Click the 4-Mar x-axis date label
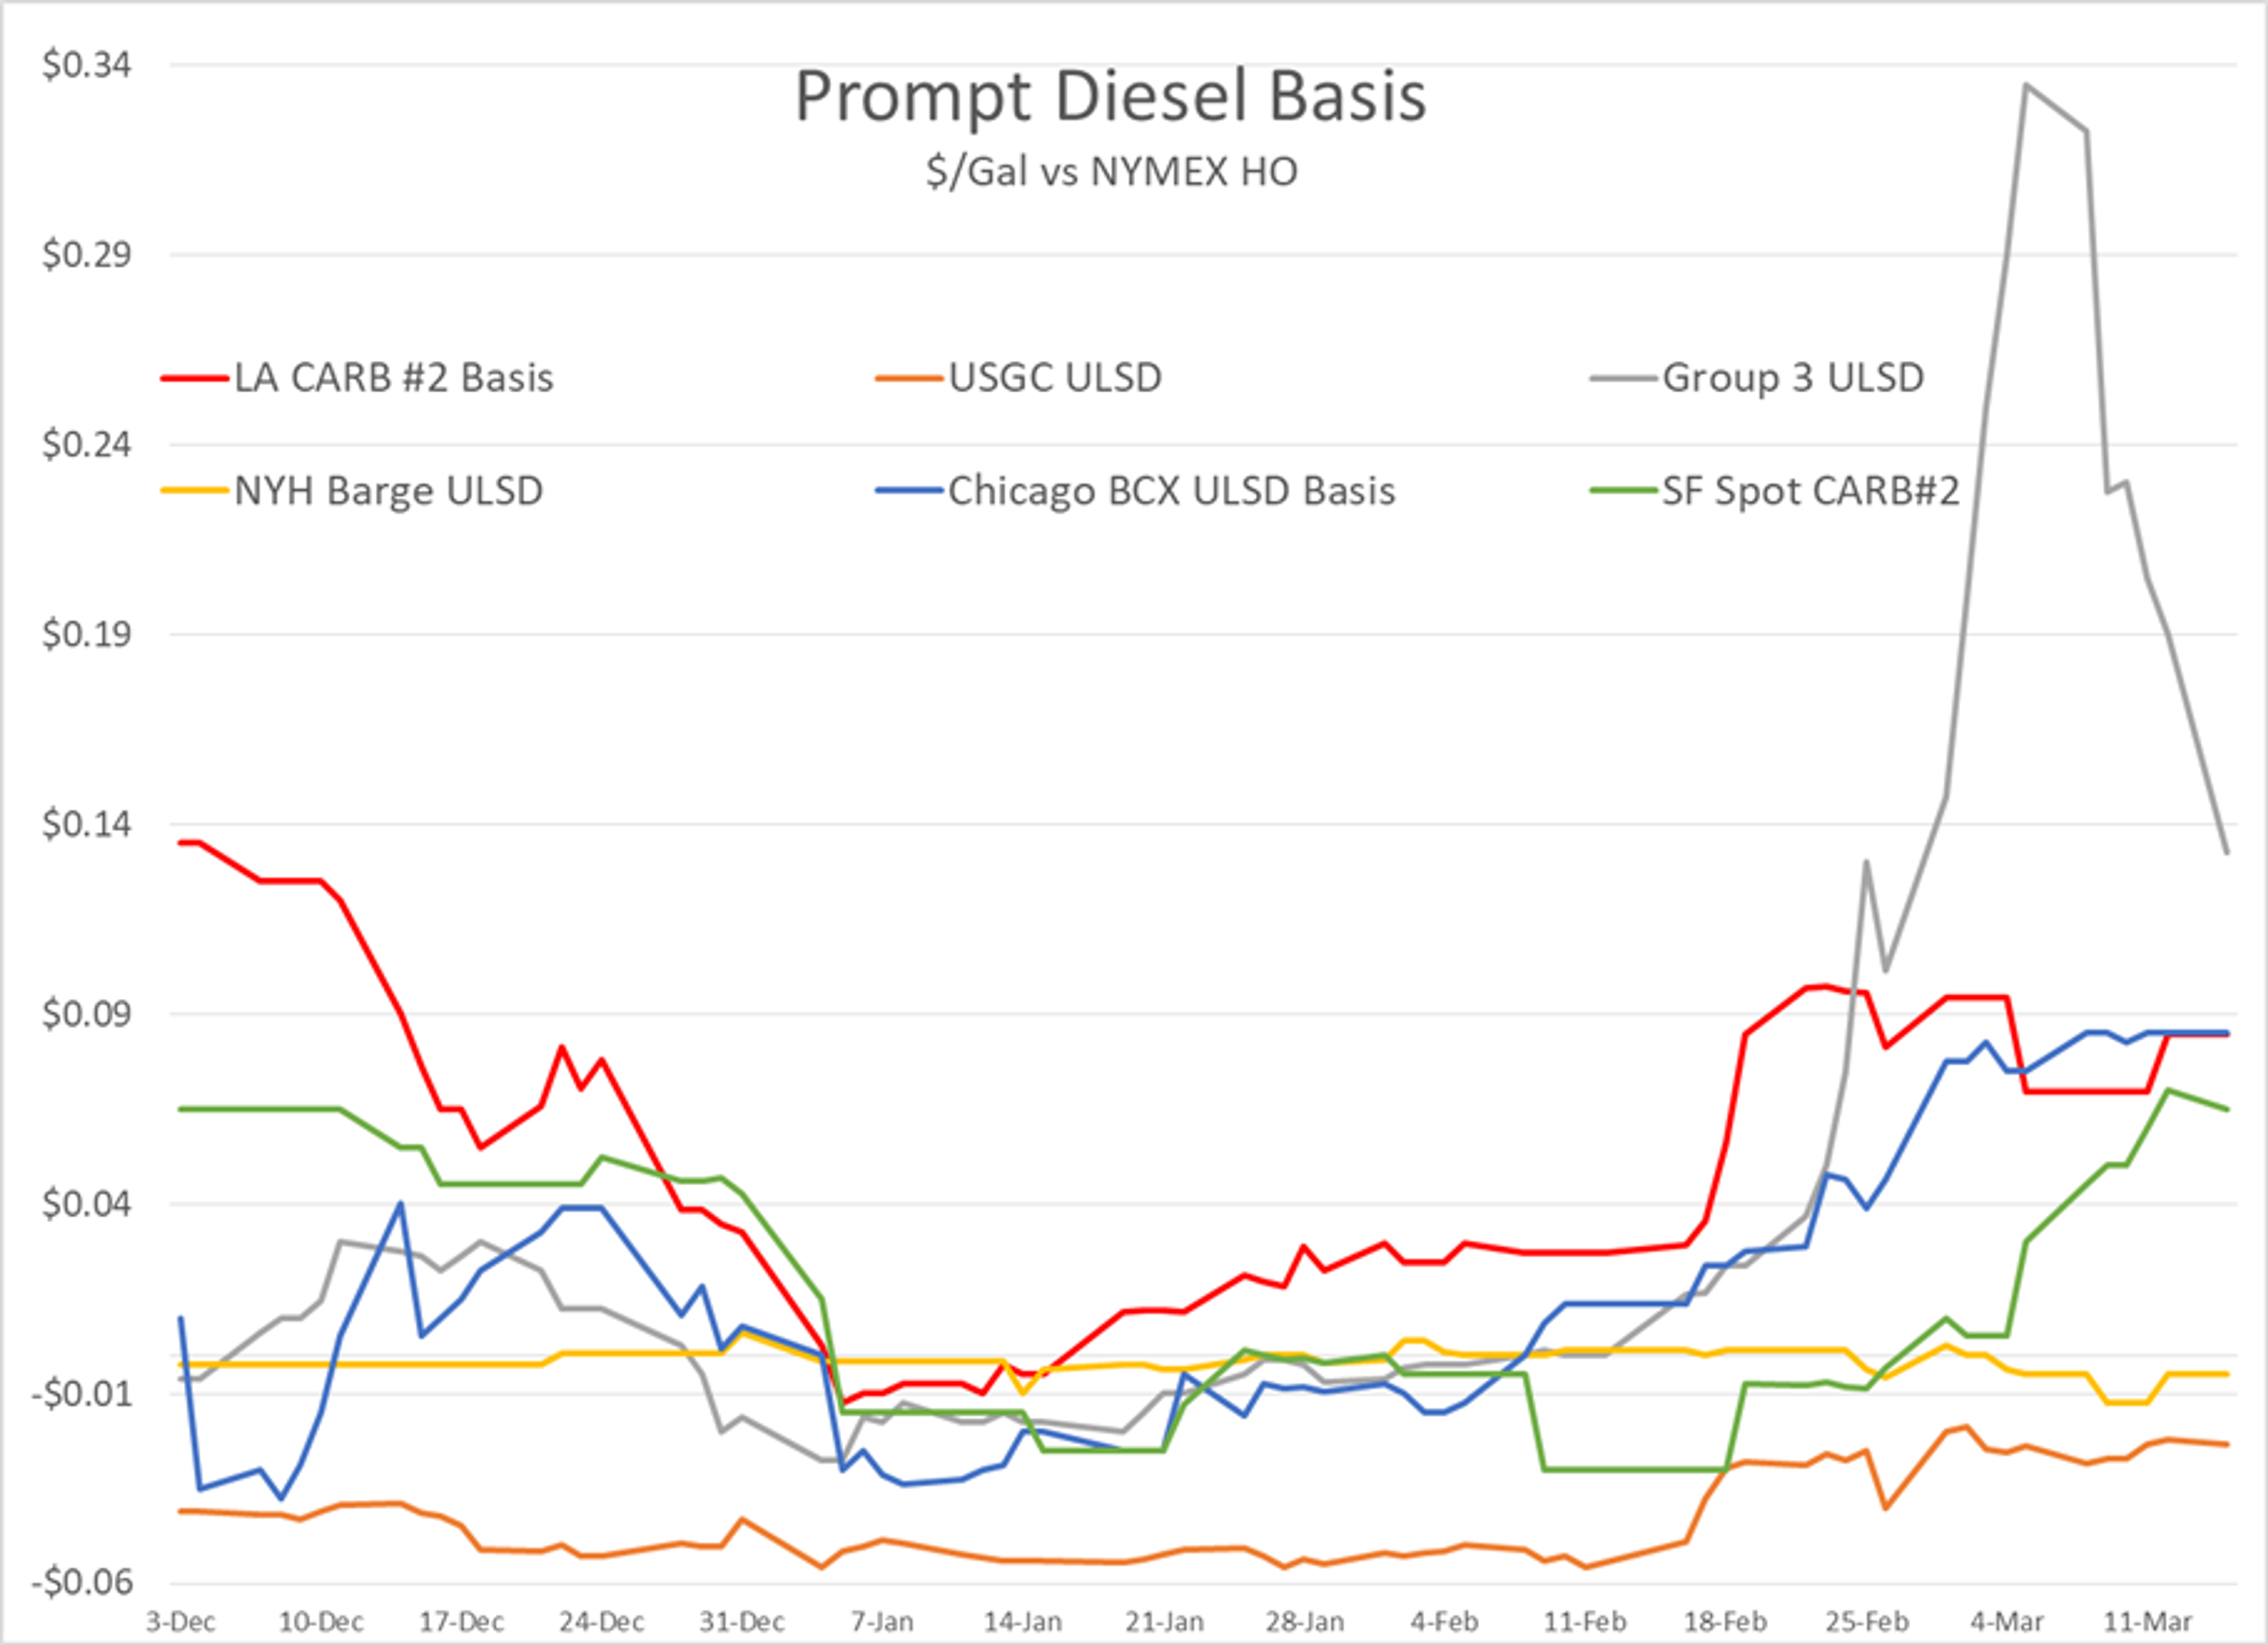Image resolution: width=2268 pixels, height=1645 pixels. (2006, 1621)
